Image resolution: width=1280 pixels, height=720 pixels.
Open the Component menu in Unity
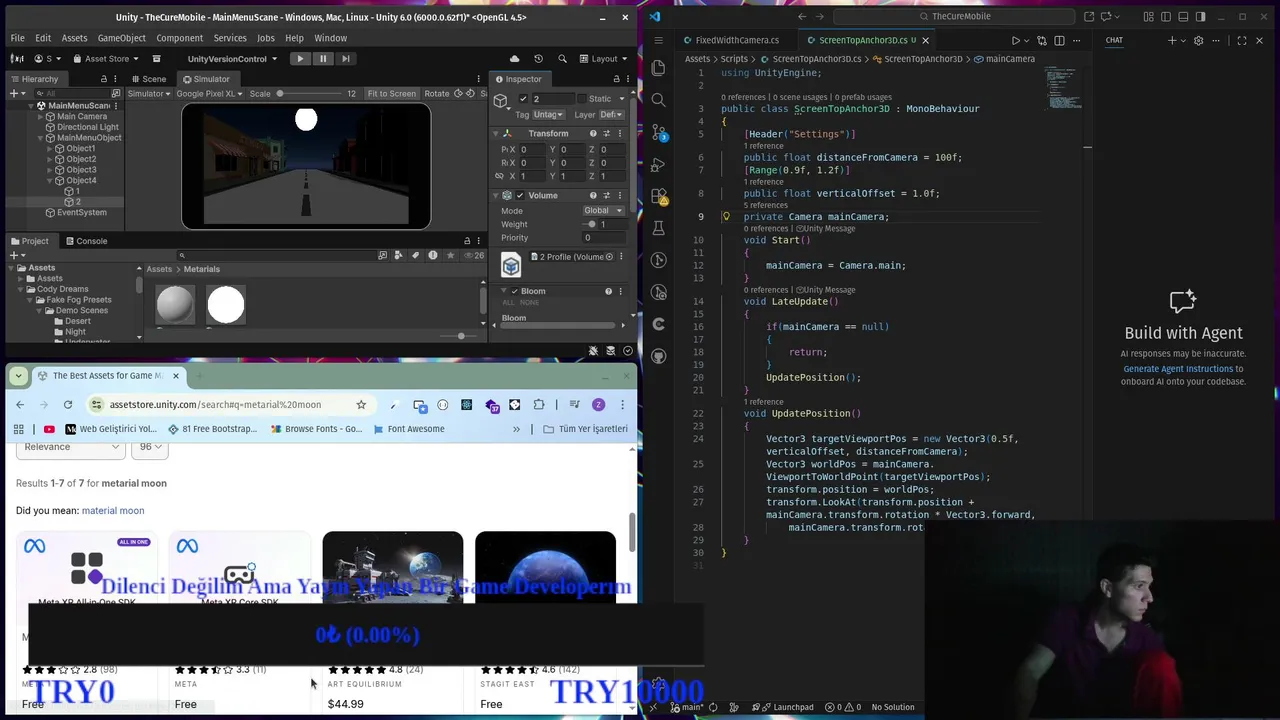pos(180,38)
